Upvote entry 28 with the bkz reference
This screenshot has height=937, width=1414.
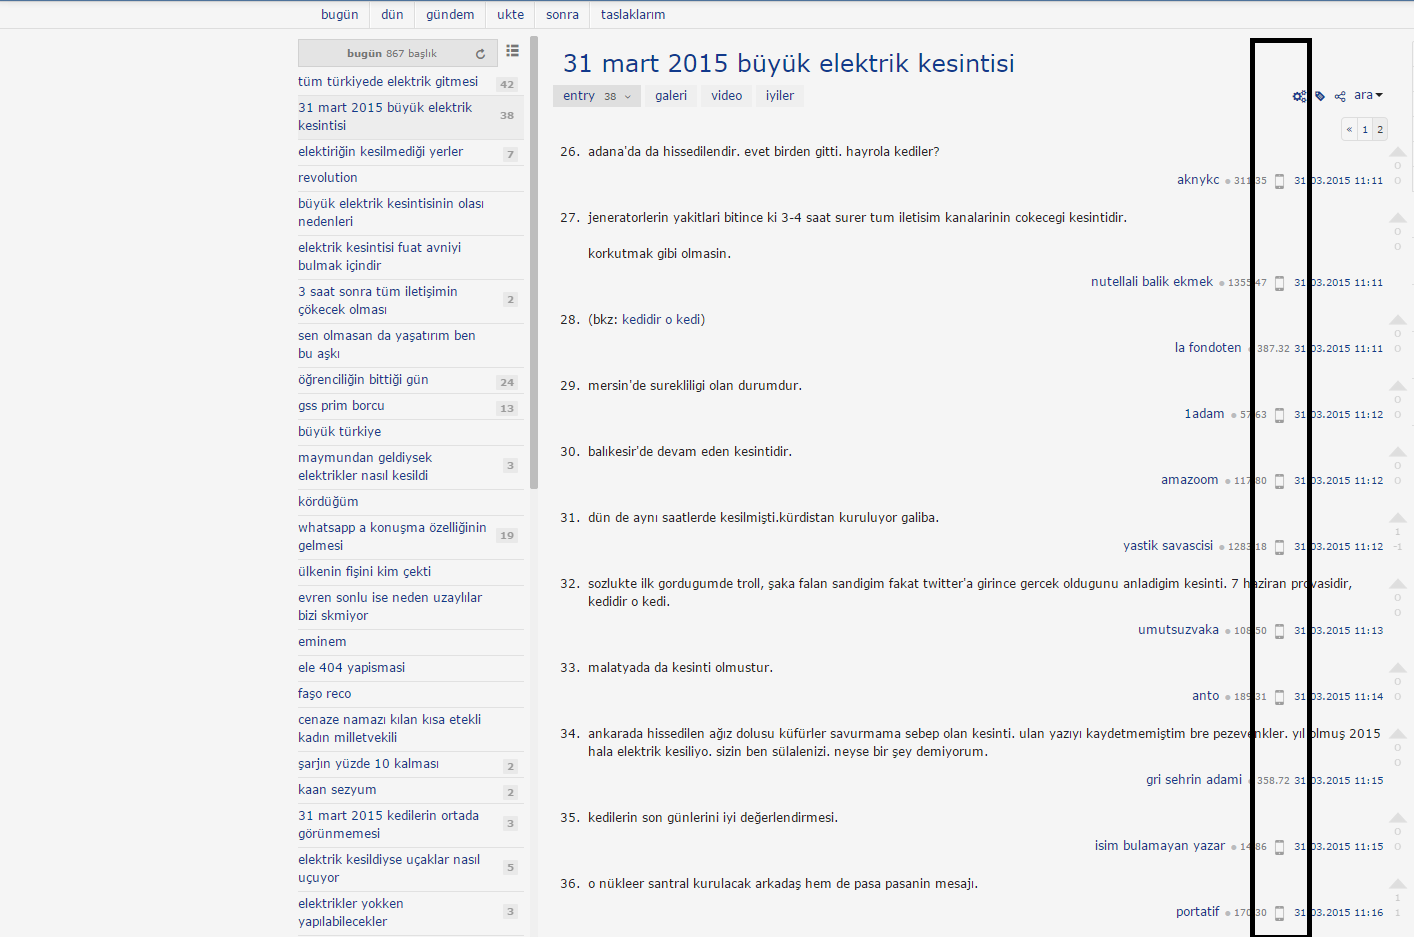tap(1398, 320)
